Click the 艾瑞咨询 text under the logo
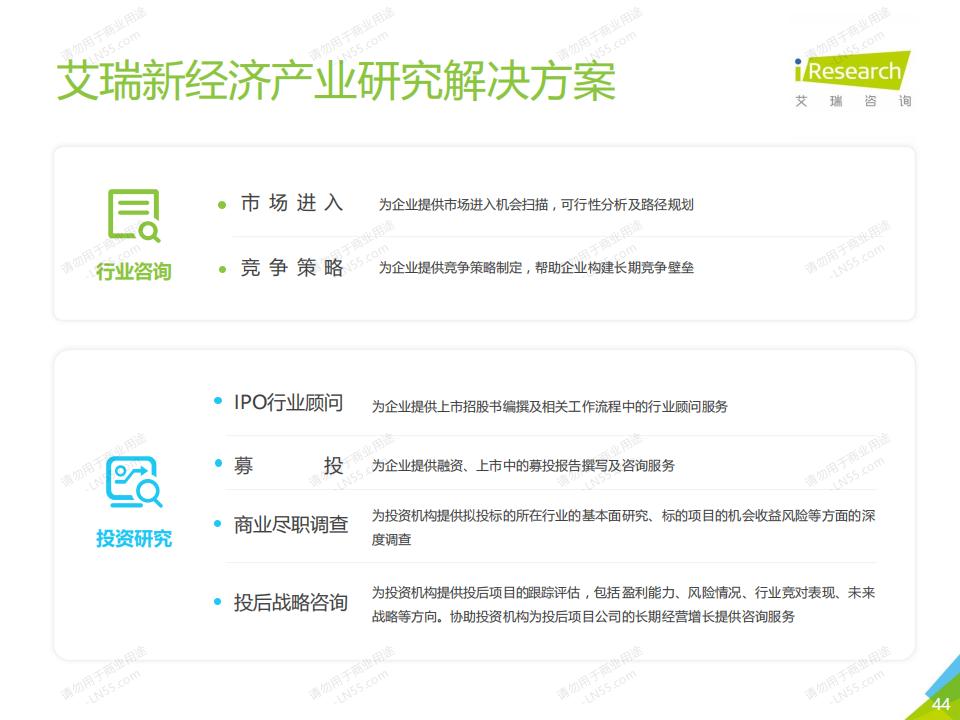The image size is (960, 720). [x=853, y=101]
